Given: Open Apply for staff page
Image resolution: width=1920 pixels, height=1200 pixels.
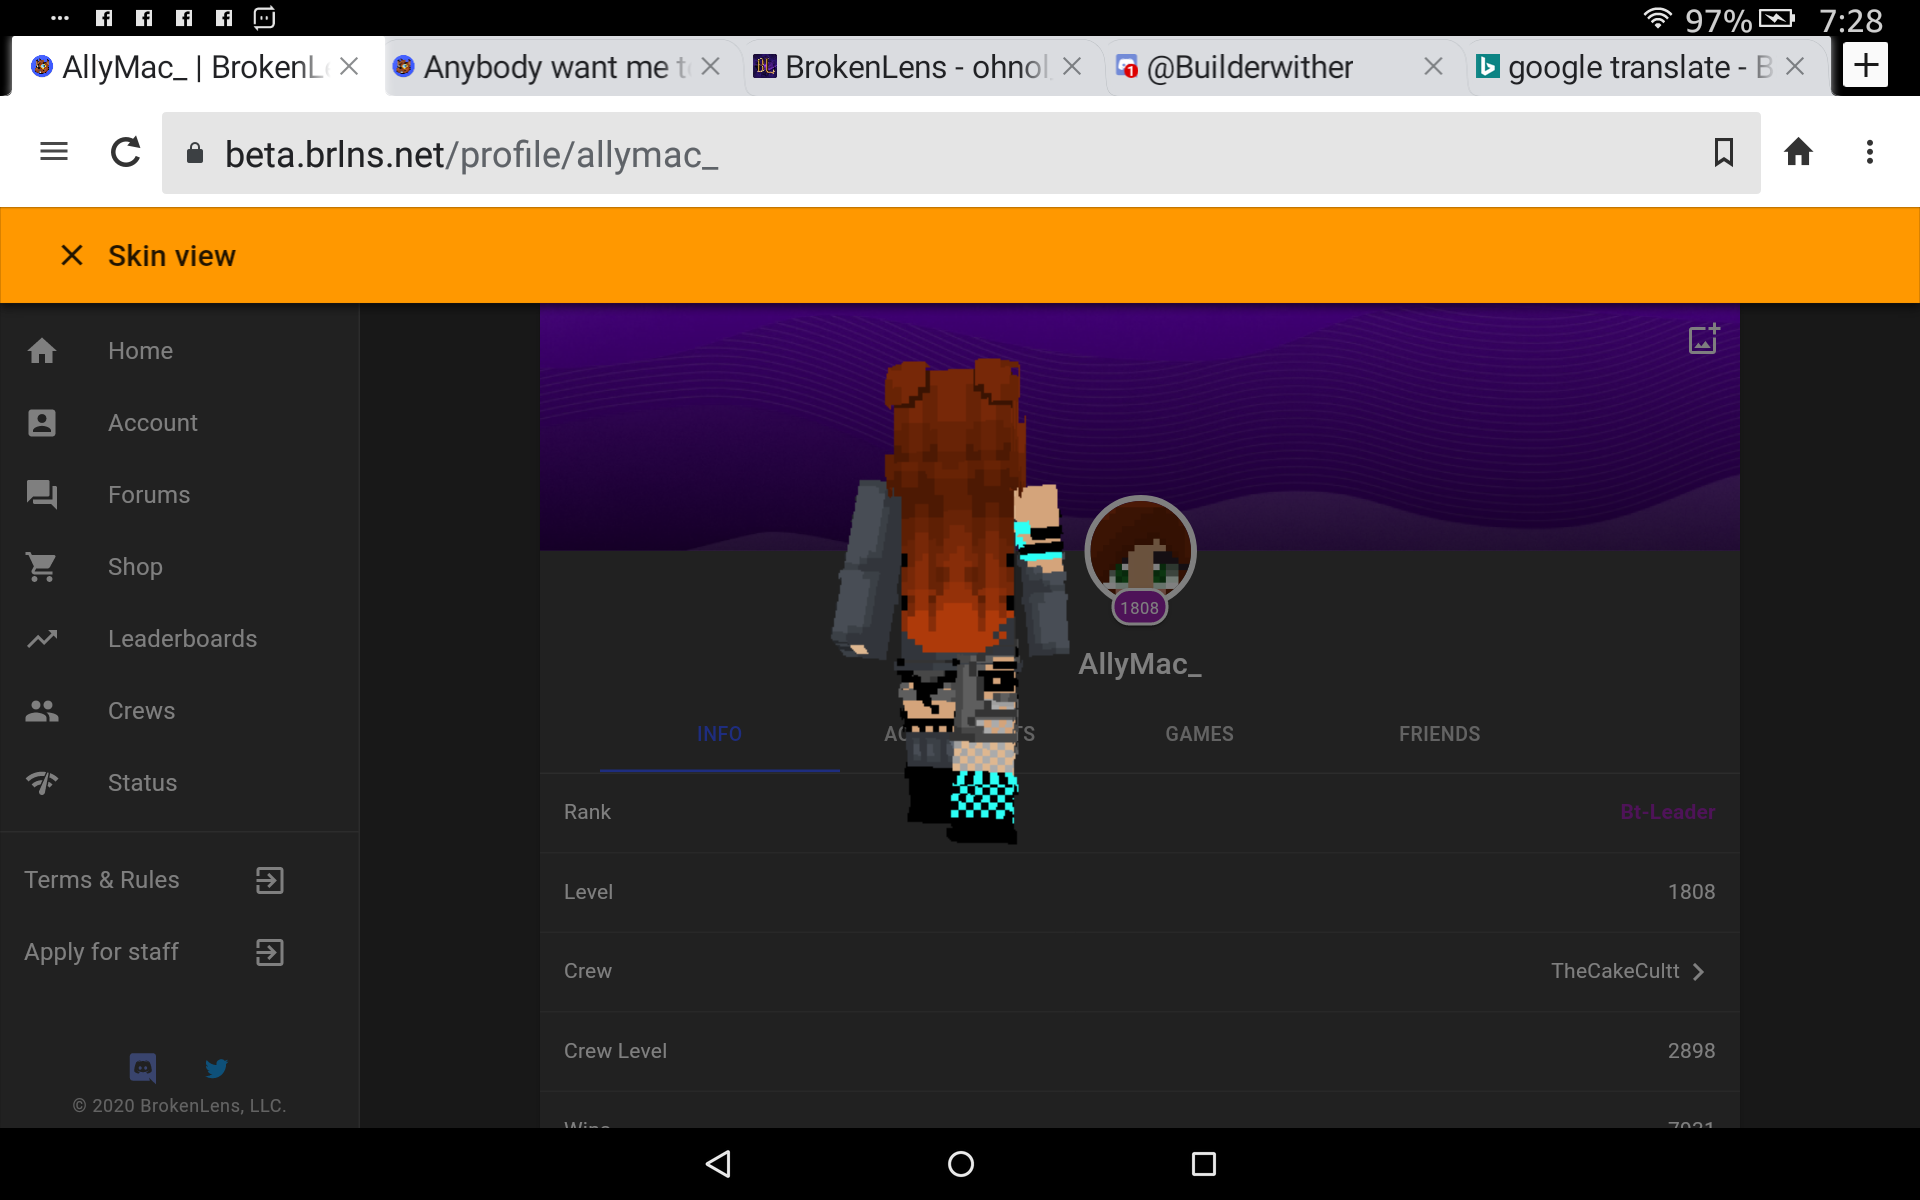Looking at the screenshot, I should coord(102,952).
